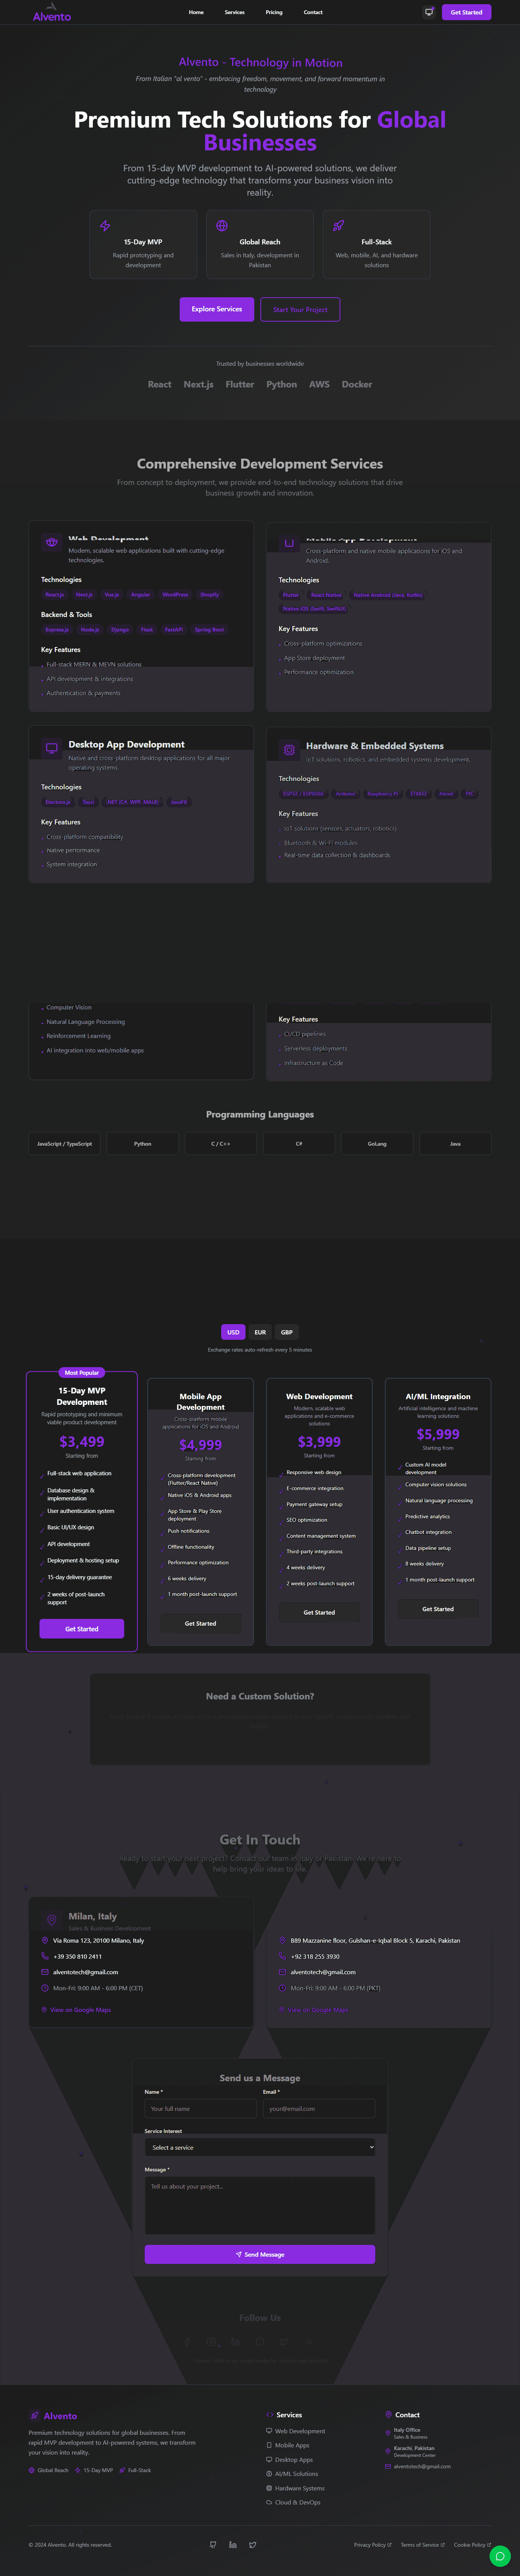
Task: Open the Terms of Service footer link
Action: click(x=423, y=2545)
